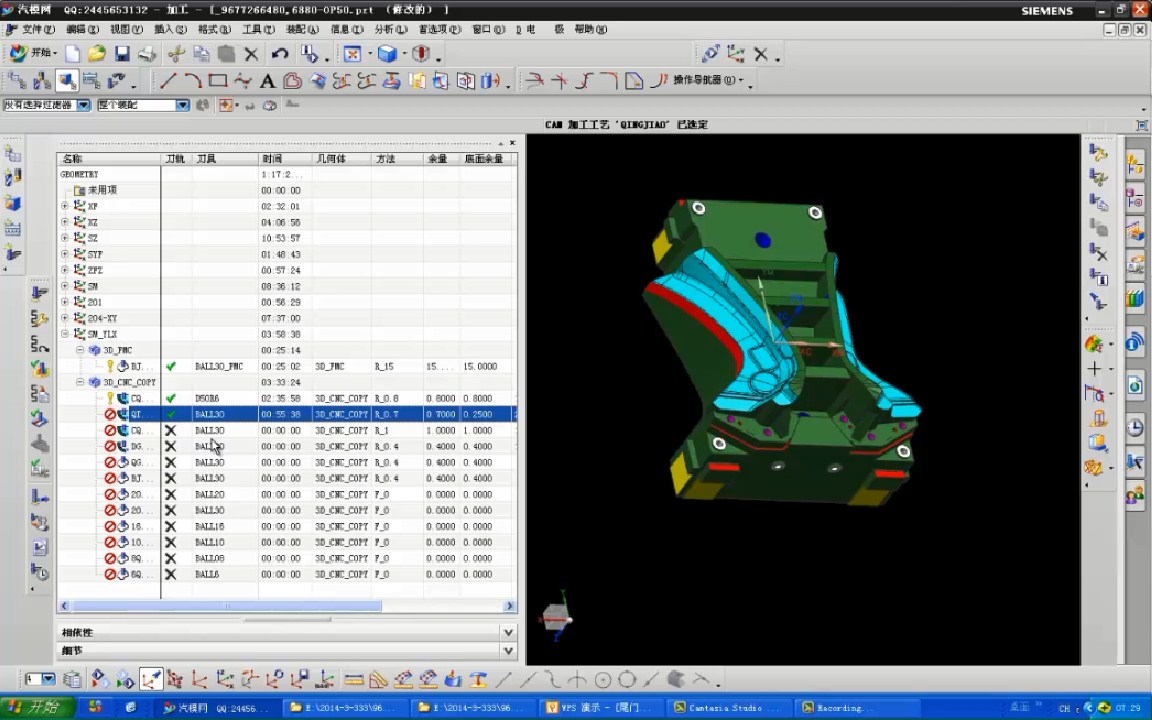Select the Arc curve tool

pyautogui.click(x=192, y=81)
